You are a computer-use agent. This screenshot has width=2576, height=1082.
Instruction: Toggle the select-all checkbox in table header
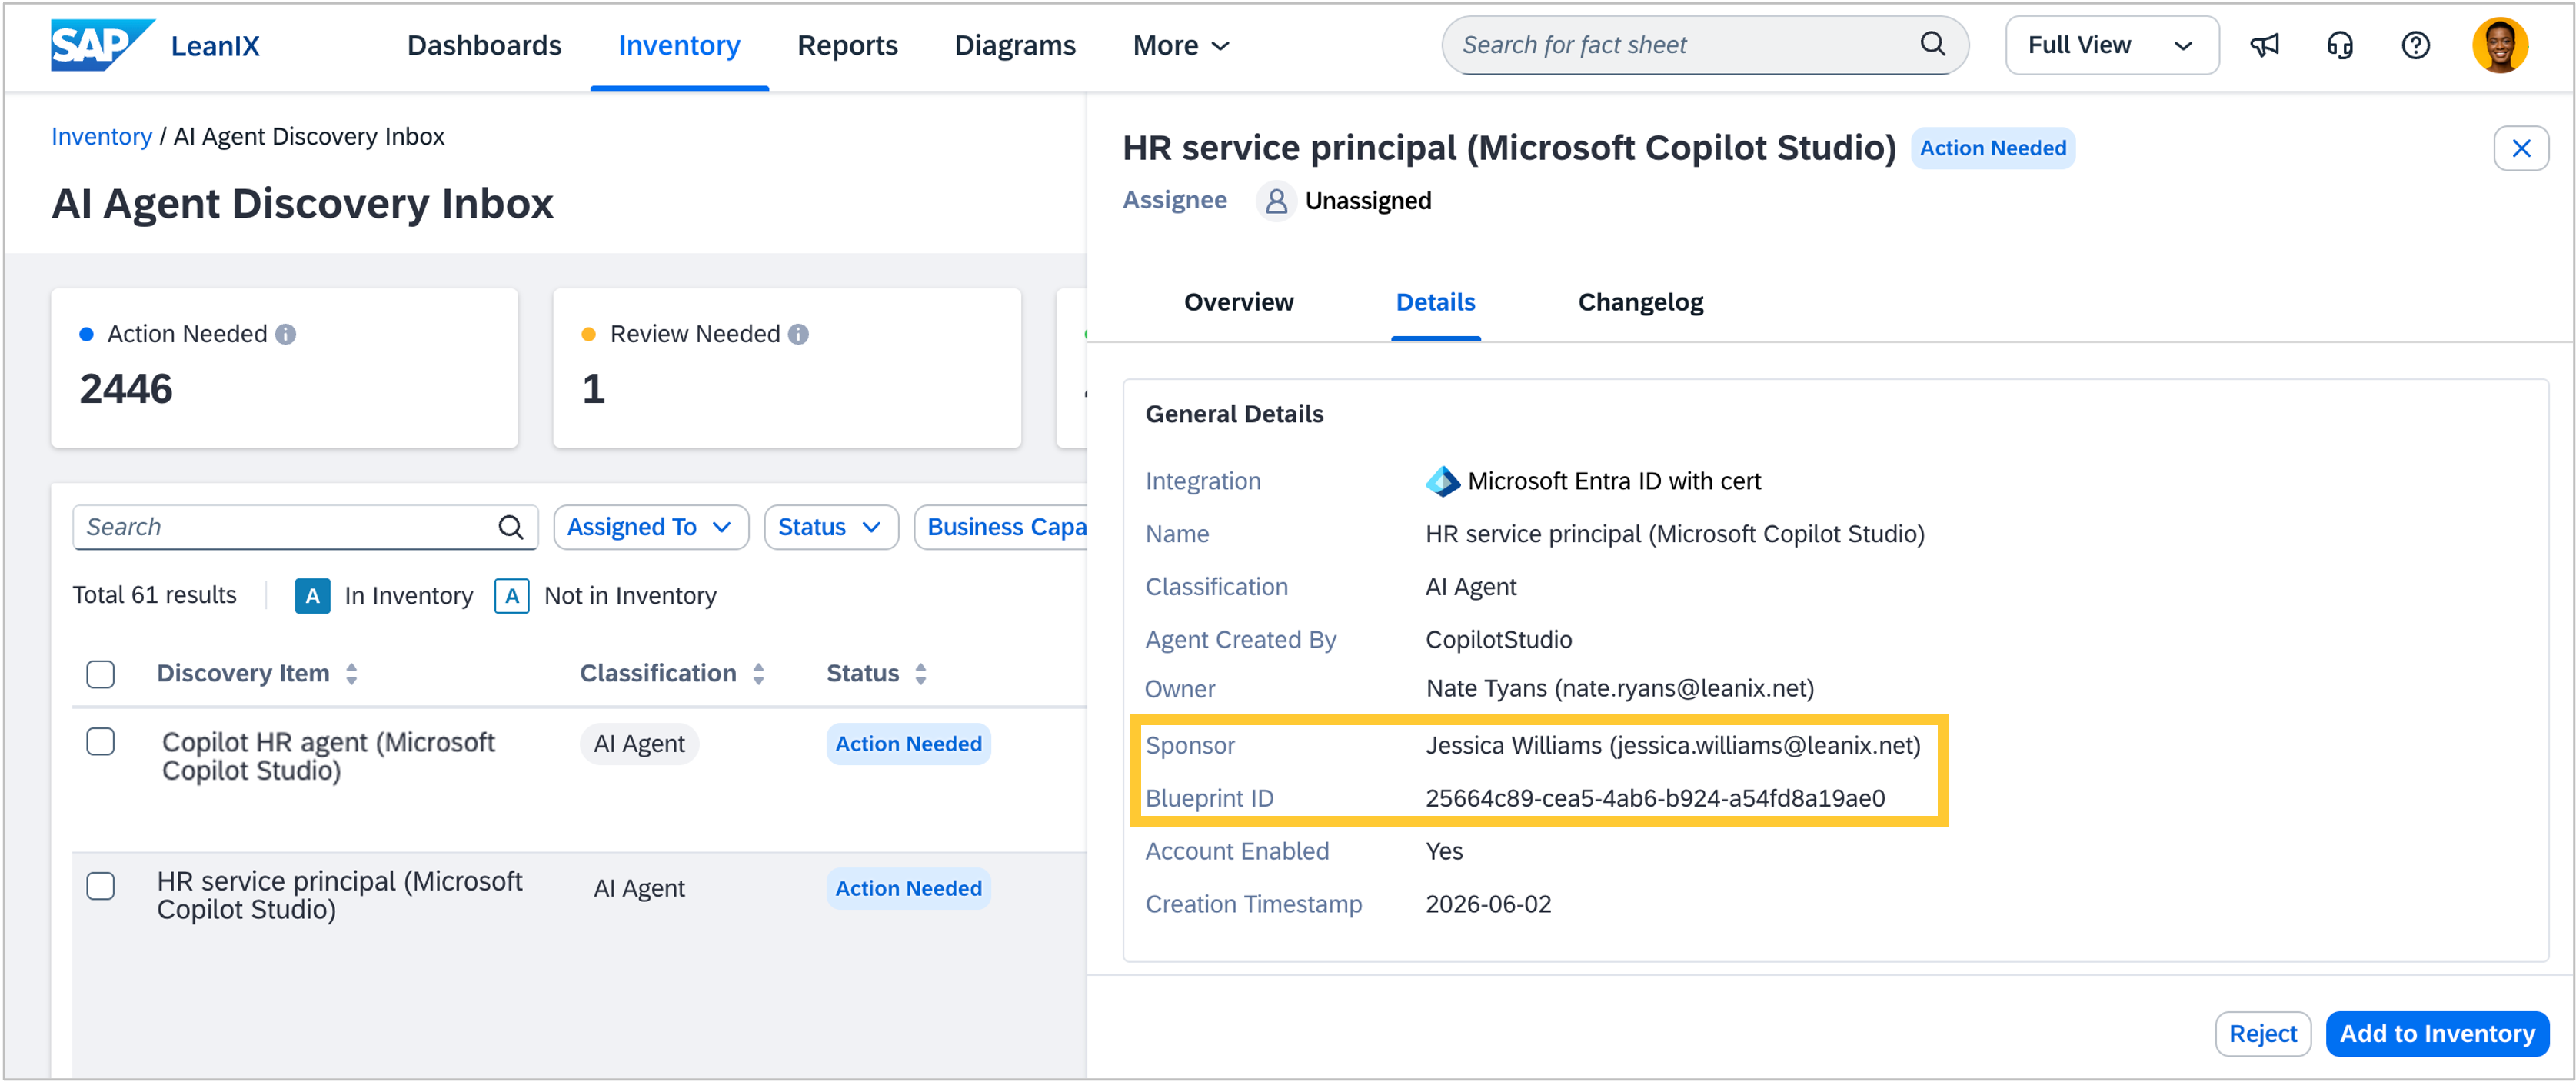pos(101,674)
